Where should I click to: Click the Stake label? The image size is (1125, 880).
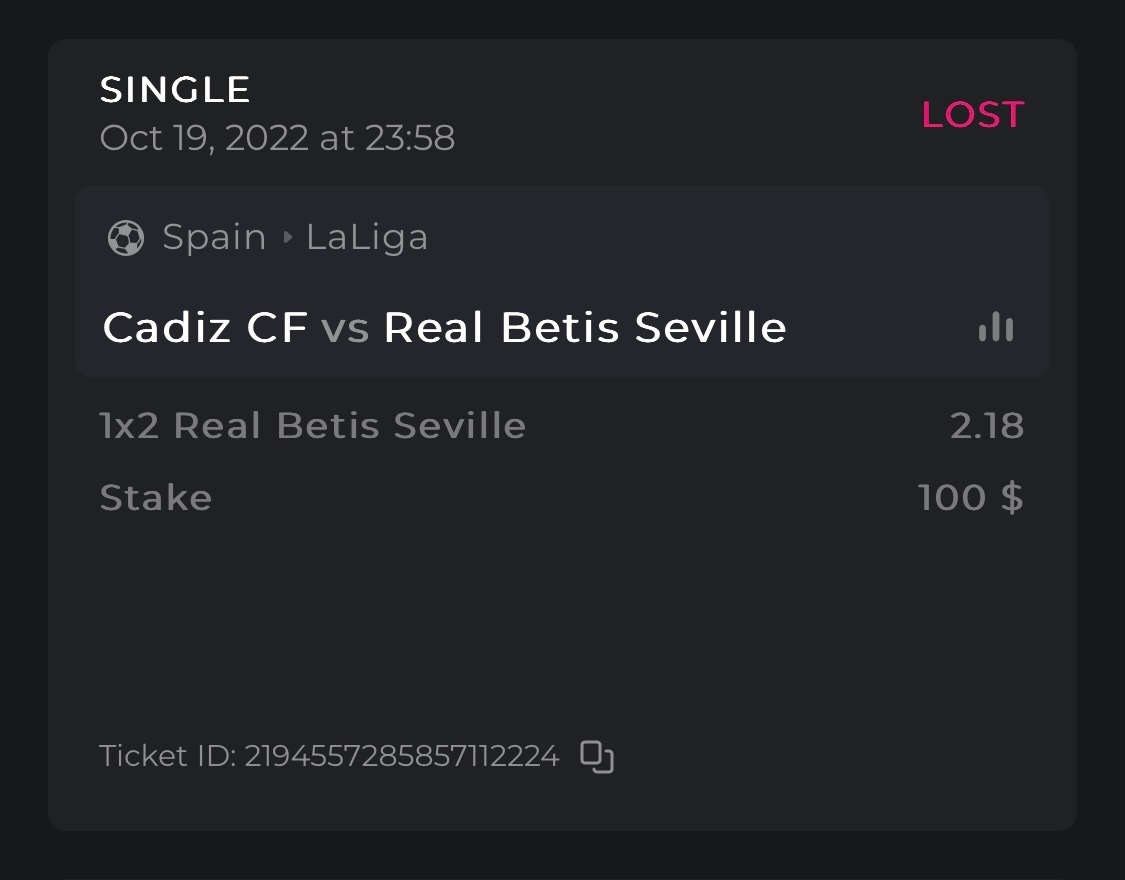(x=156, y=498)
